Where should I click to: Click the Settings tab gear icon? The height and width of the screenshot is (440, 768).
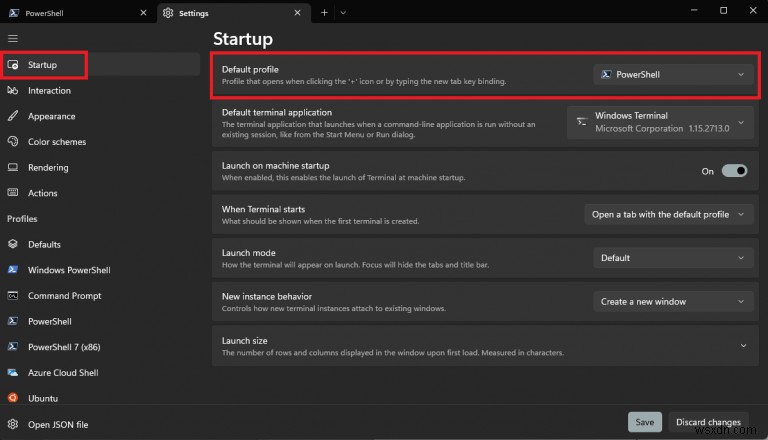point(168,13)
